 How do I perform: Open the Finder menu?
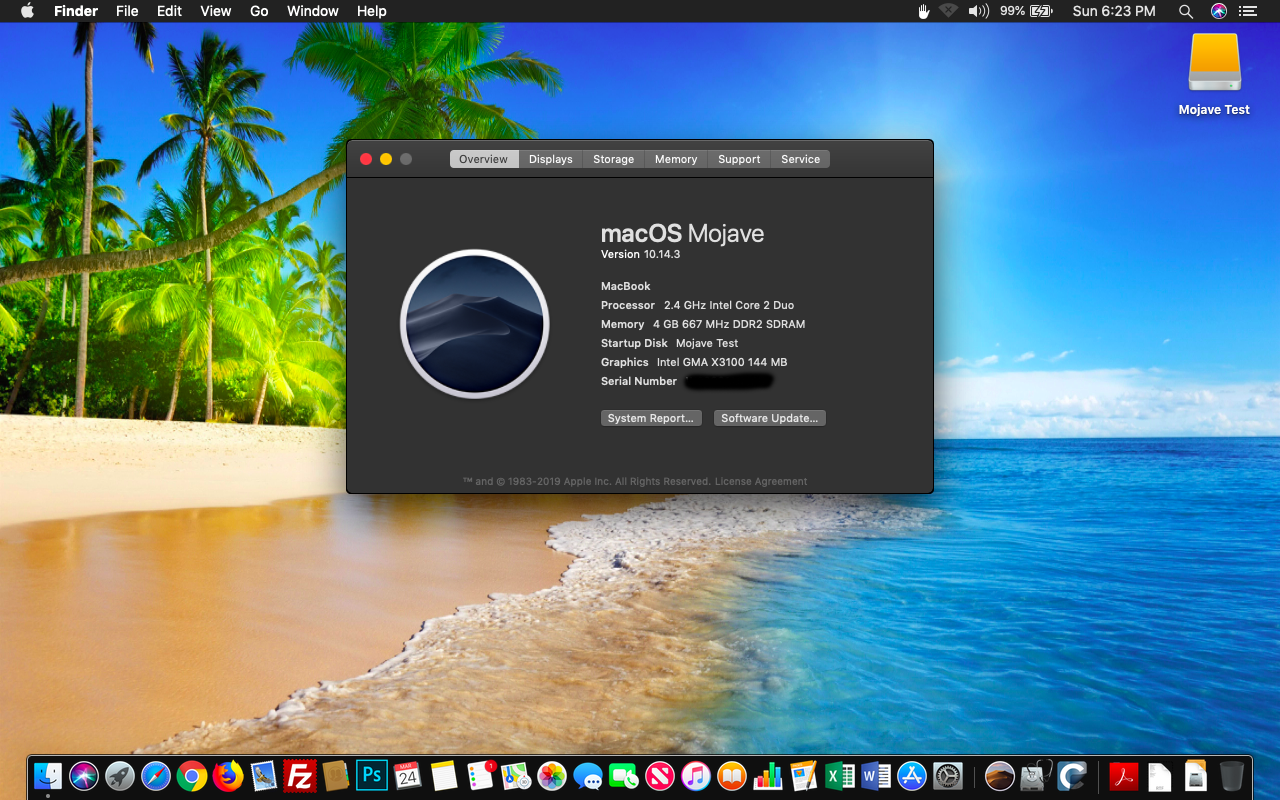pos(75,11)
